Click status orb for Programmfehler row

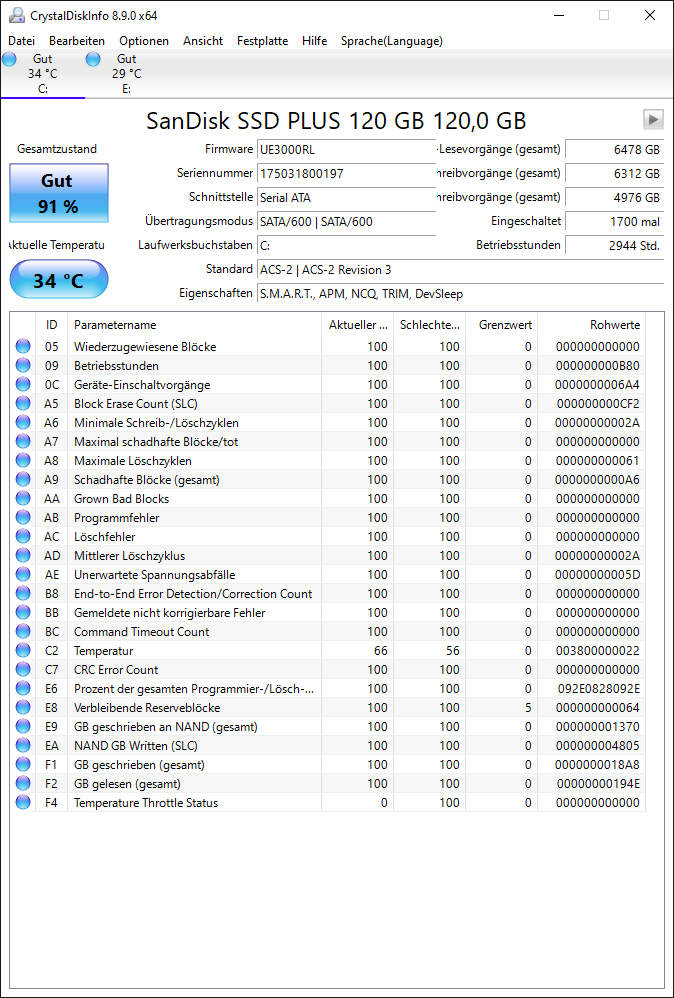click(23, 518)
